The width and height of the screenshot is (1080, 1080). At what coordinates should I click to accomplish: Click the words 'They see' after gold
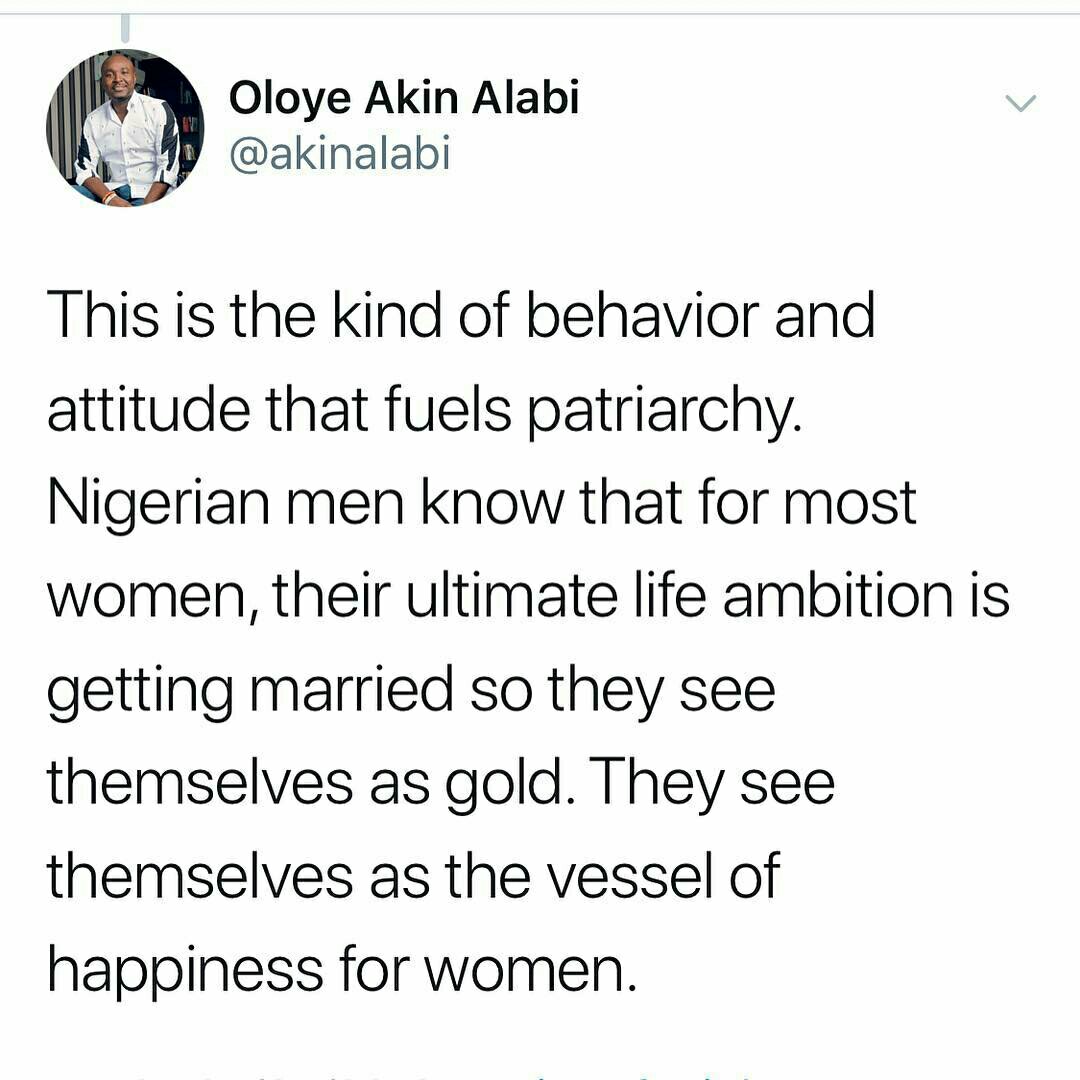712,785
